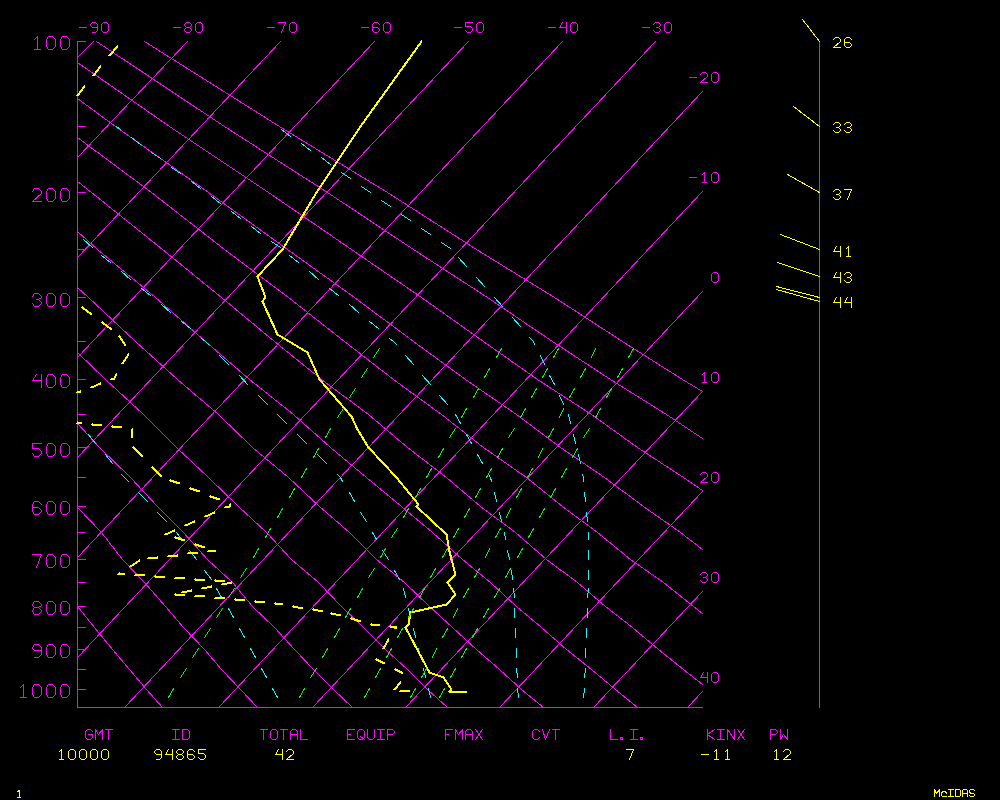Select the EQUIP label
This screenshot has height=800, width=1000.
pyautogui.click(x=371, y=735)
